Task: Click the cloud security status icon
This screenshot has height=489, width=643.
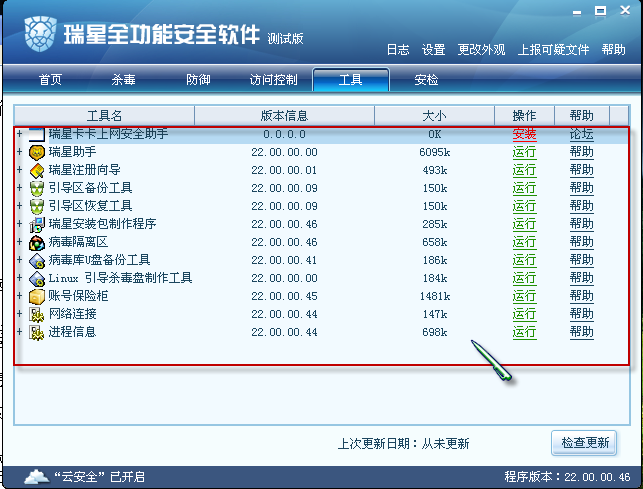Action: [x=37, y=477]
